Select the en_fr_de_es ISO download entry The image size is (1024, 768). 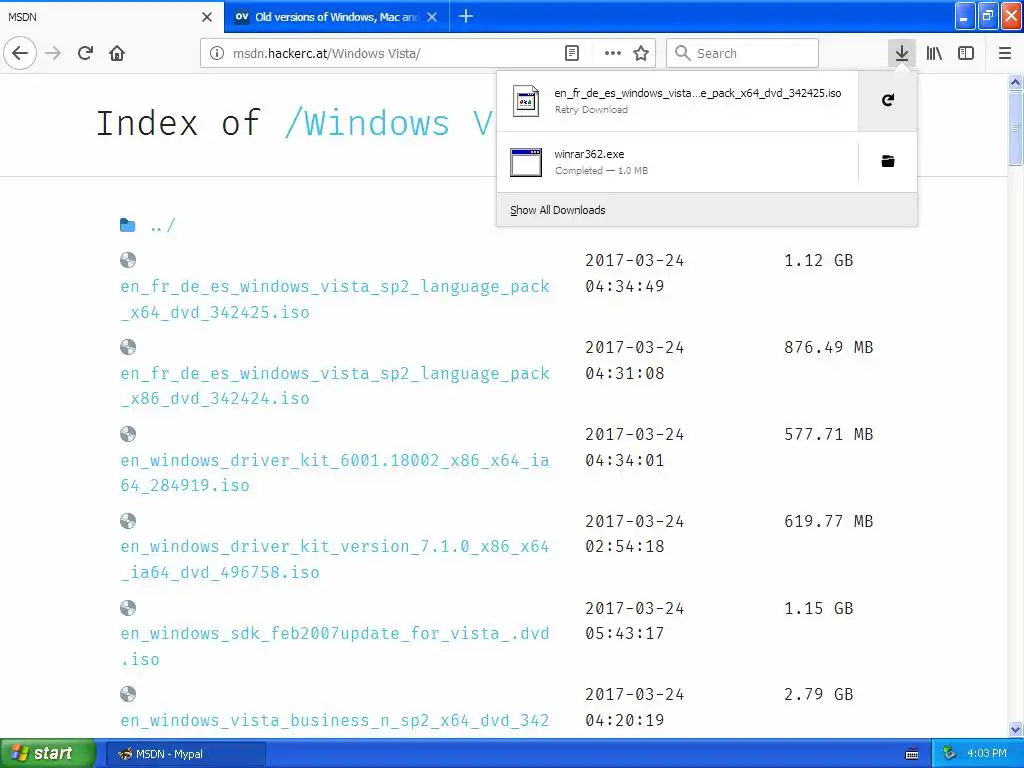point(678,101)
